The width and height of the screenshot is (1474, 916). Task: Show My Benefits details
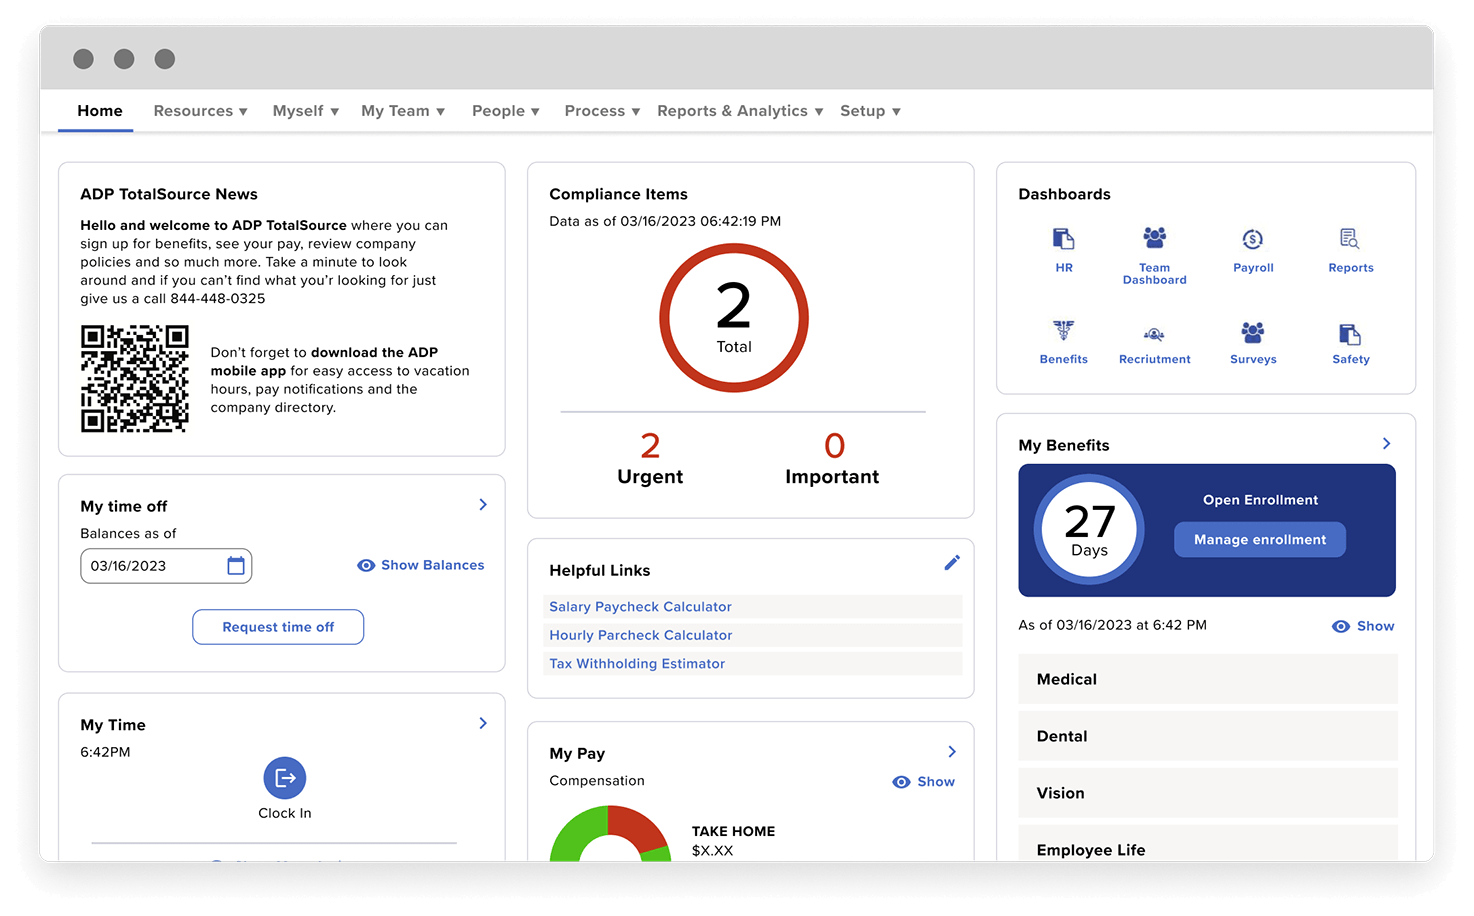pos(1363,626)
